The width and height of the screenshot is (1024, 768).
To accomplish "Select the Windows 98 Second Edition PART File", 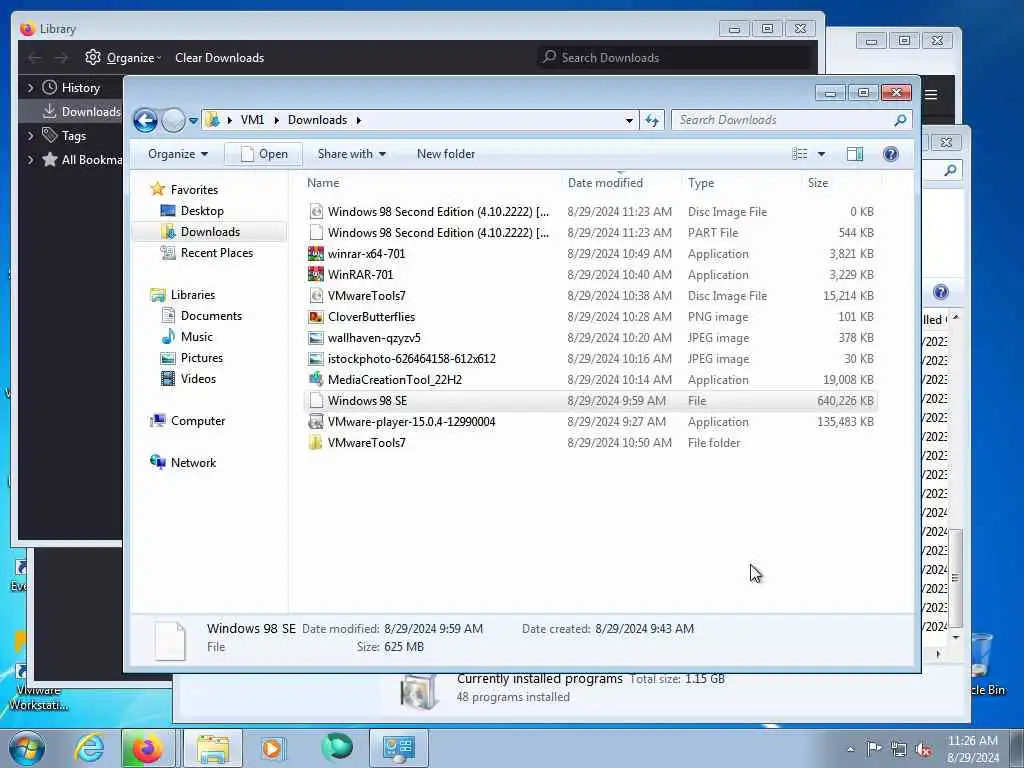I will pyautogui.click(x=590, y=232).
